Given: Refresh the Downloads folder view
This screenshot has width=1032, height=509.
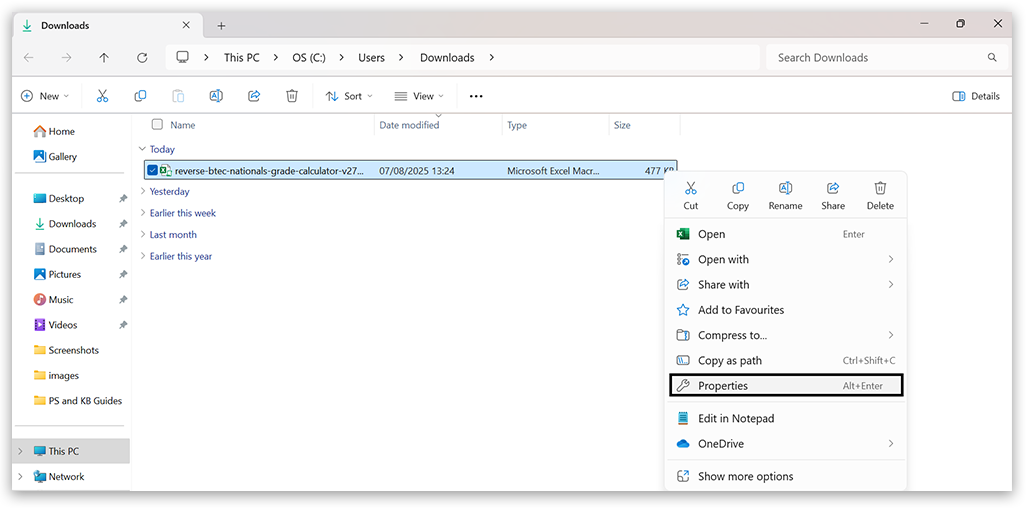Looking at the screenshot, I should pos(142,58).
